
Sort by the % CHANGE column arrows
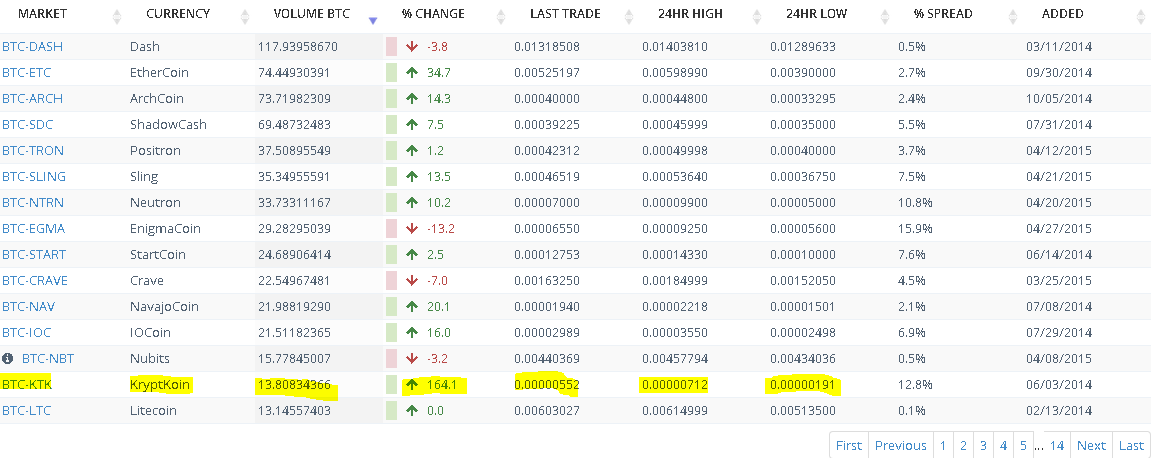(501, 17)
